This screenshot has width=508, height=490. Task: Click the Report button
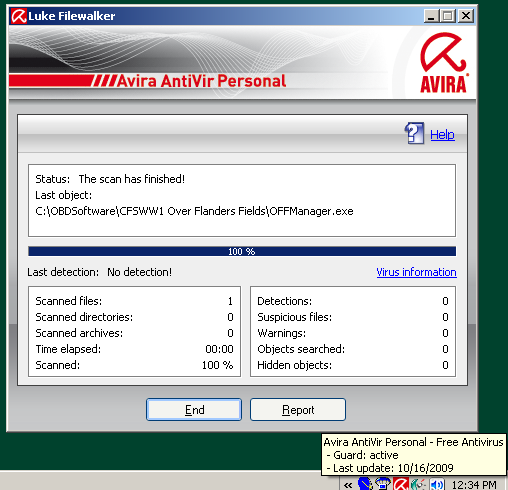[x=298, y=409]
